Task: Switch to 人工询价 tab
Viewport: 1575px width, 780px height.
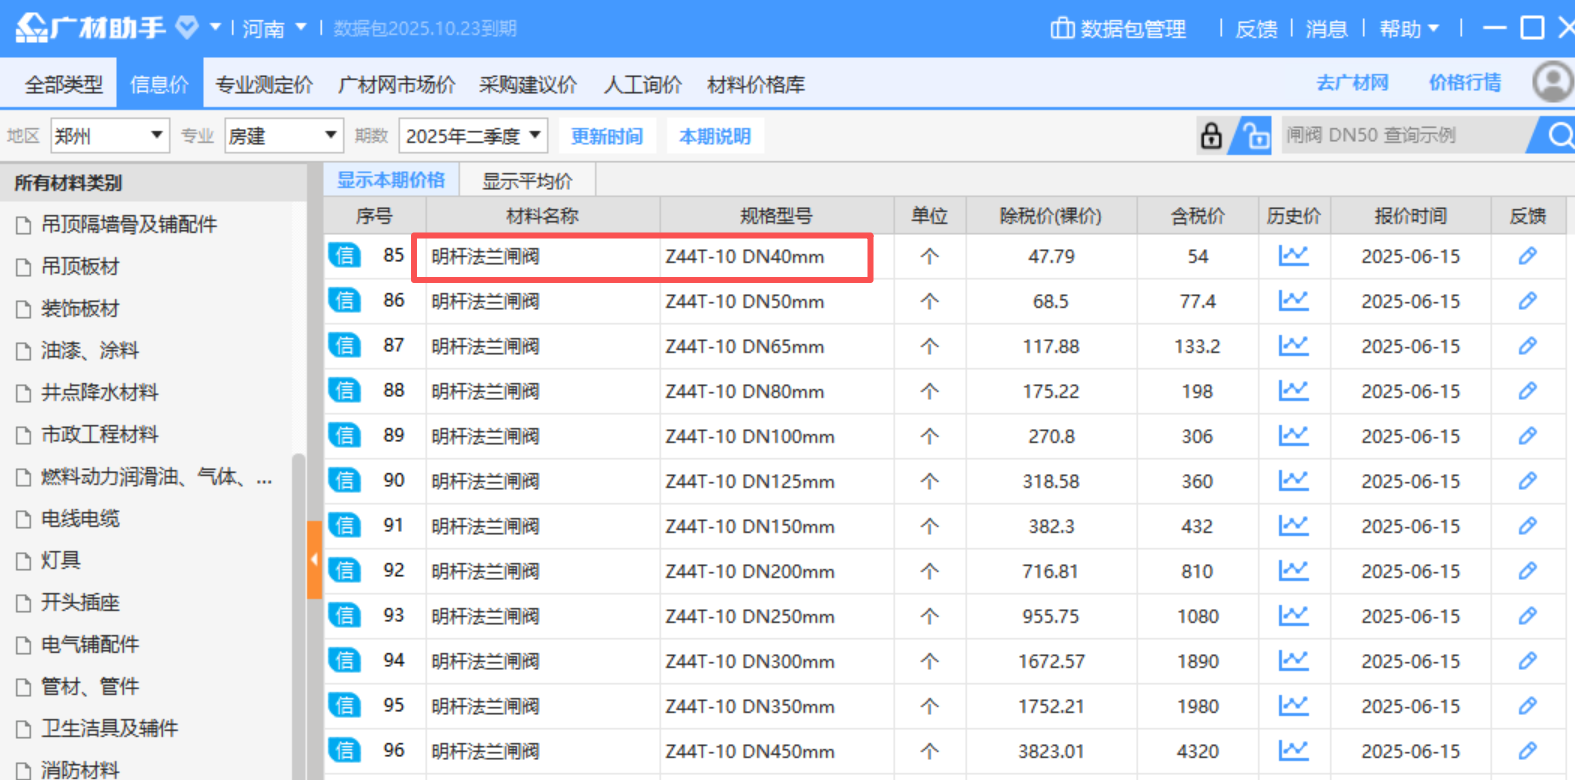Action: click(x=643, y=85)
